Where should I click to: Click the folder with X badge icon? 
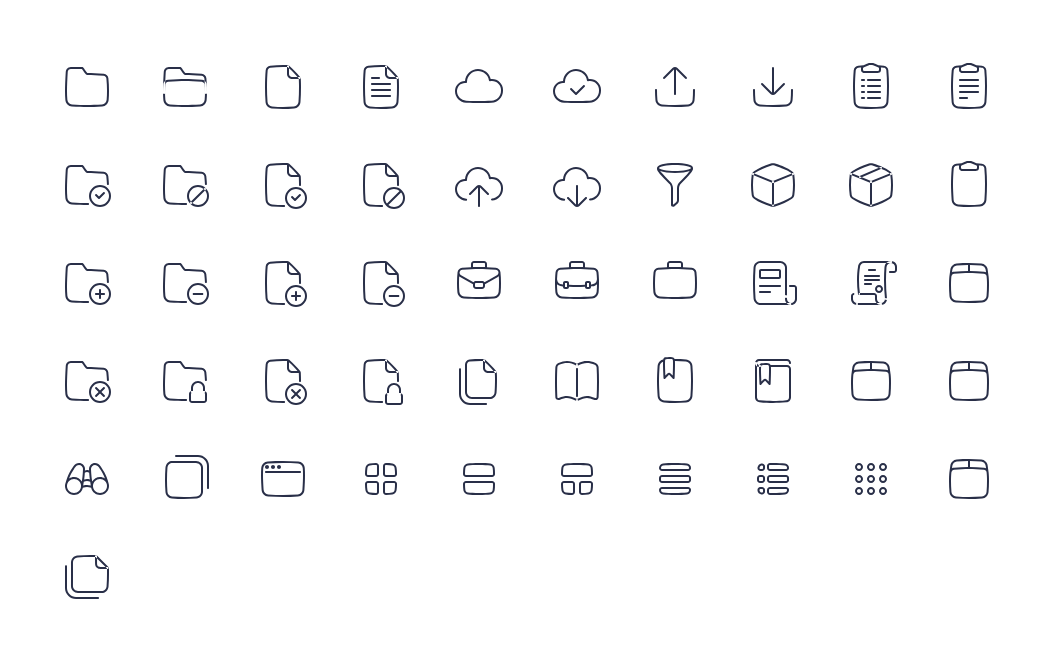[x=88, y=381]
